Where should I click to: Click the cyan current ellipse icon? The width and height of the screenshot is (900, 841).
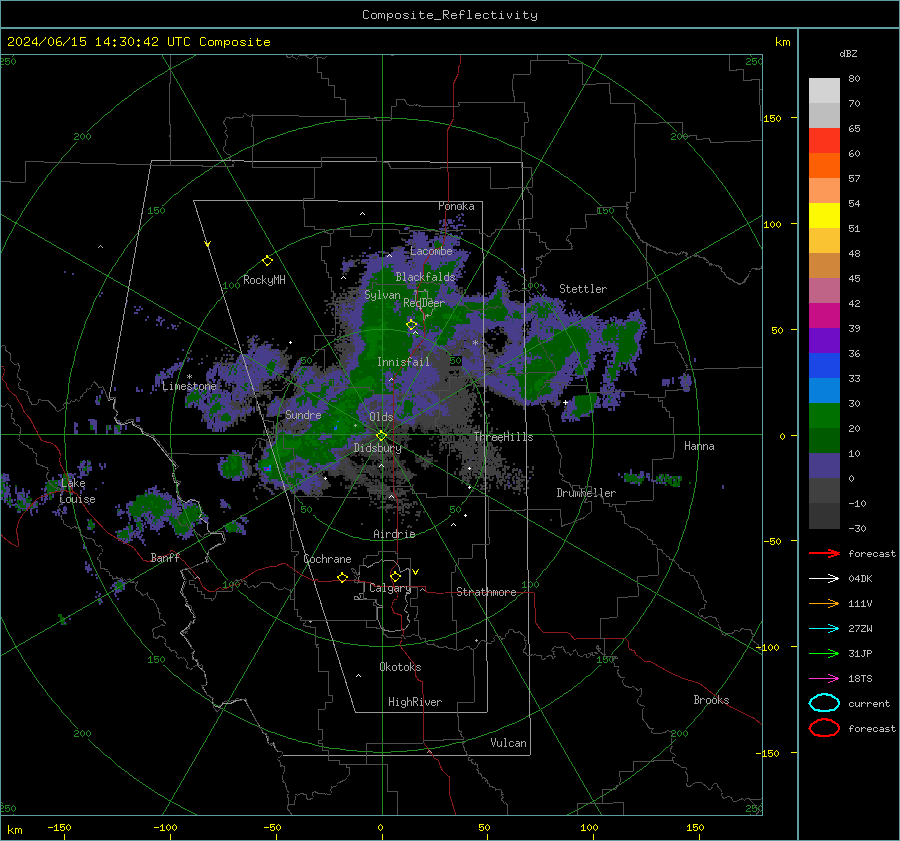tap(824, 703)
